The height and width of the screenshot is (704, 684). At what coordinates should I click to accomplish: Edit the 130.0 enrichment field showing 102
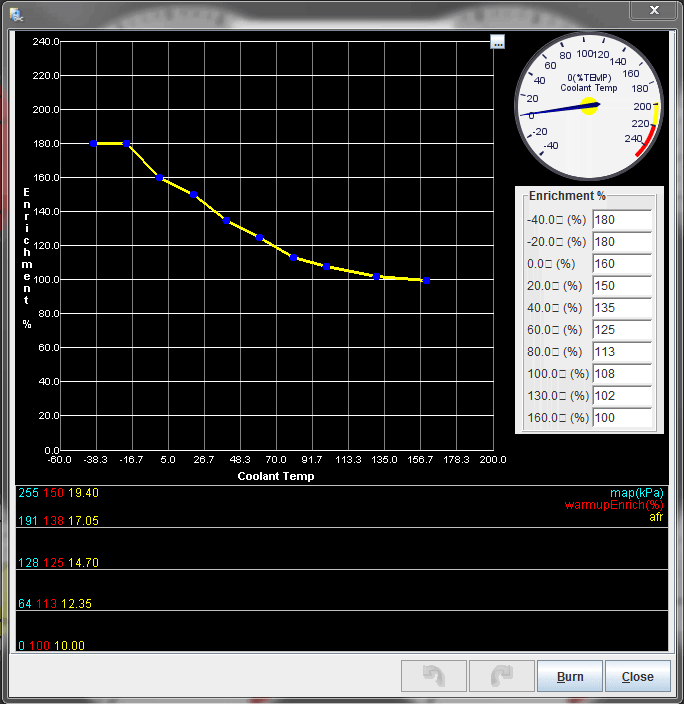tap(622, 396)
